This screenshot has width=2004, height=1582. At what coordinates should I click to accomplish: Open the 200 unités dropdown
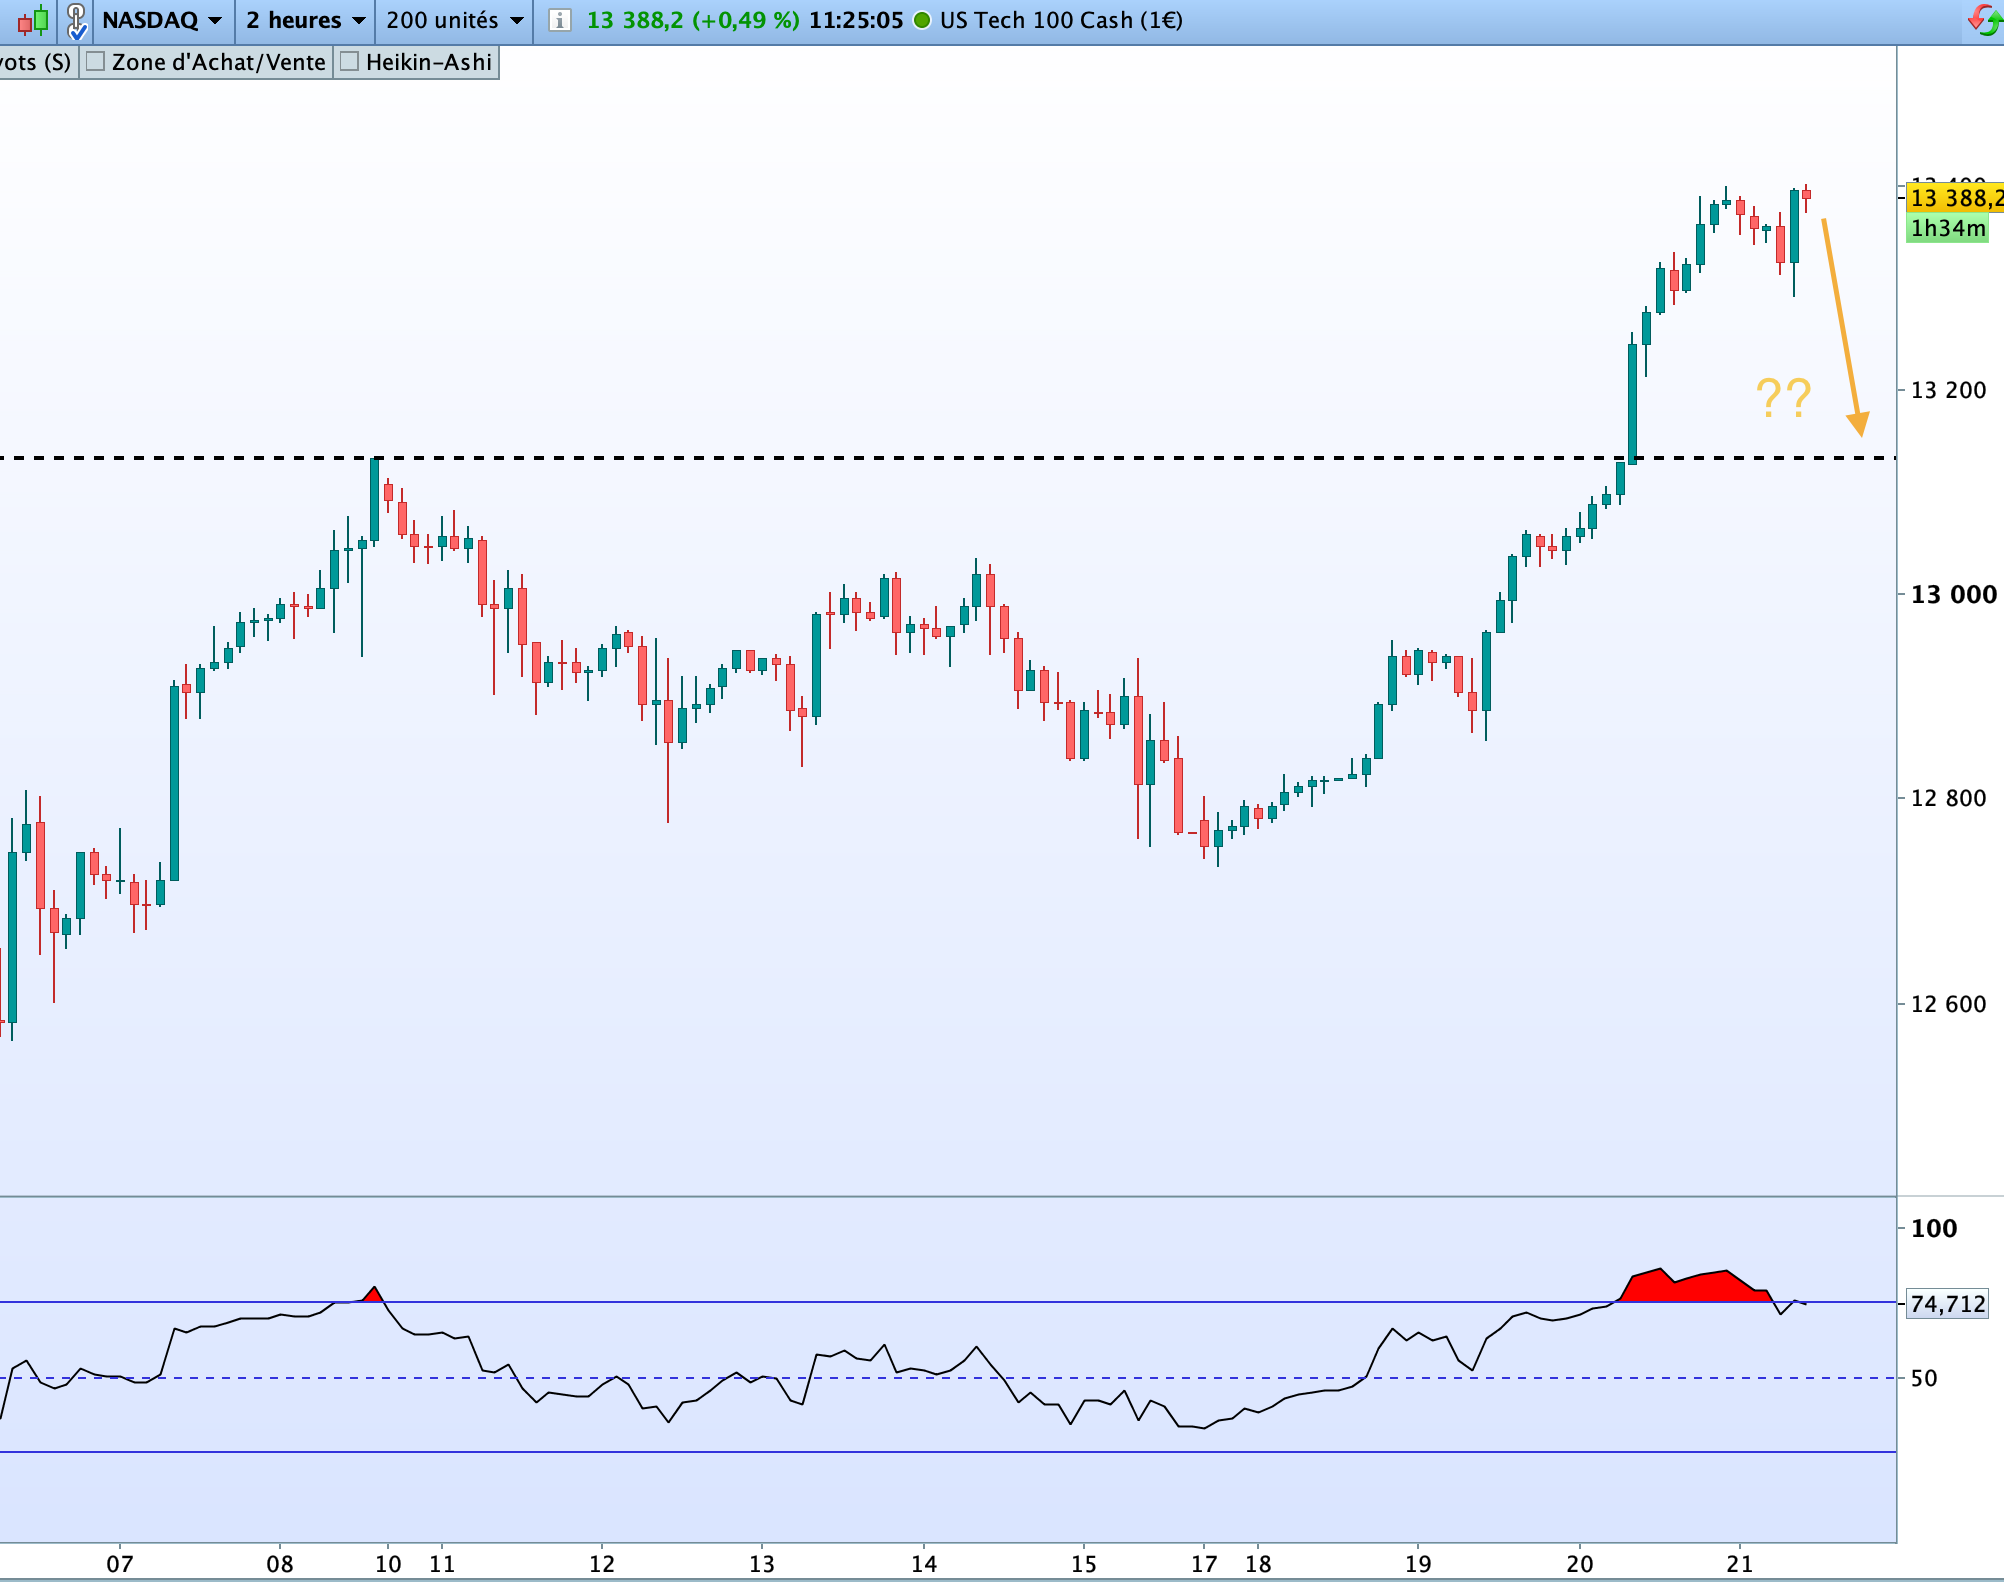coord(454,20)
